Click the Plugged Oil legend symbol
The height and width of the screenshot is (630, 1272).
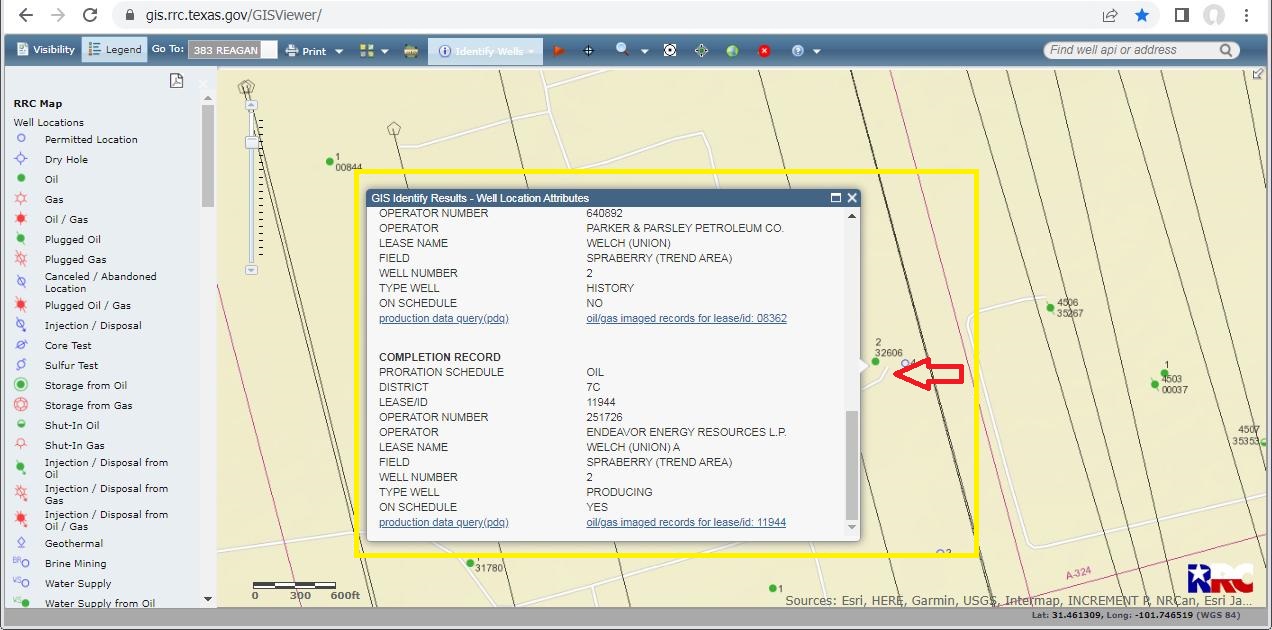pyautogui.click(x=21, y=239)
